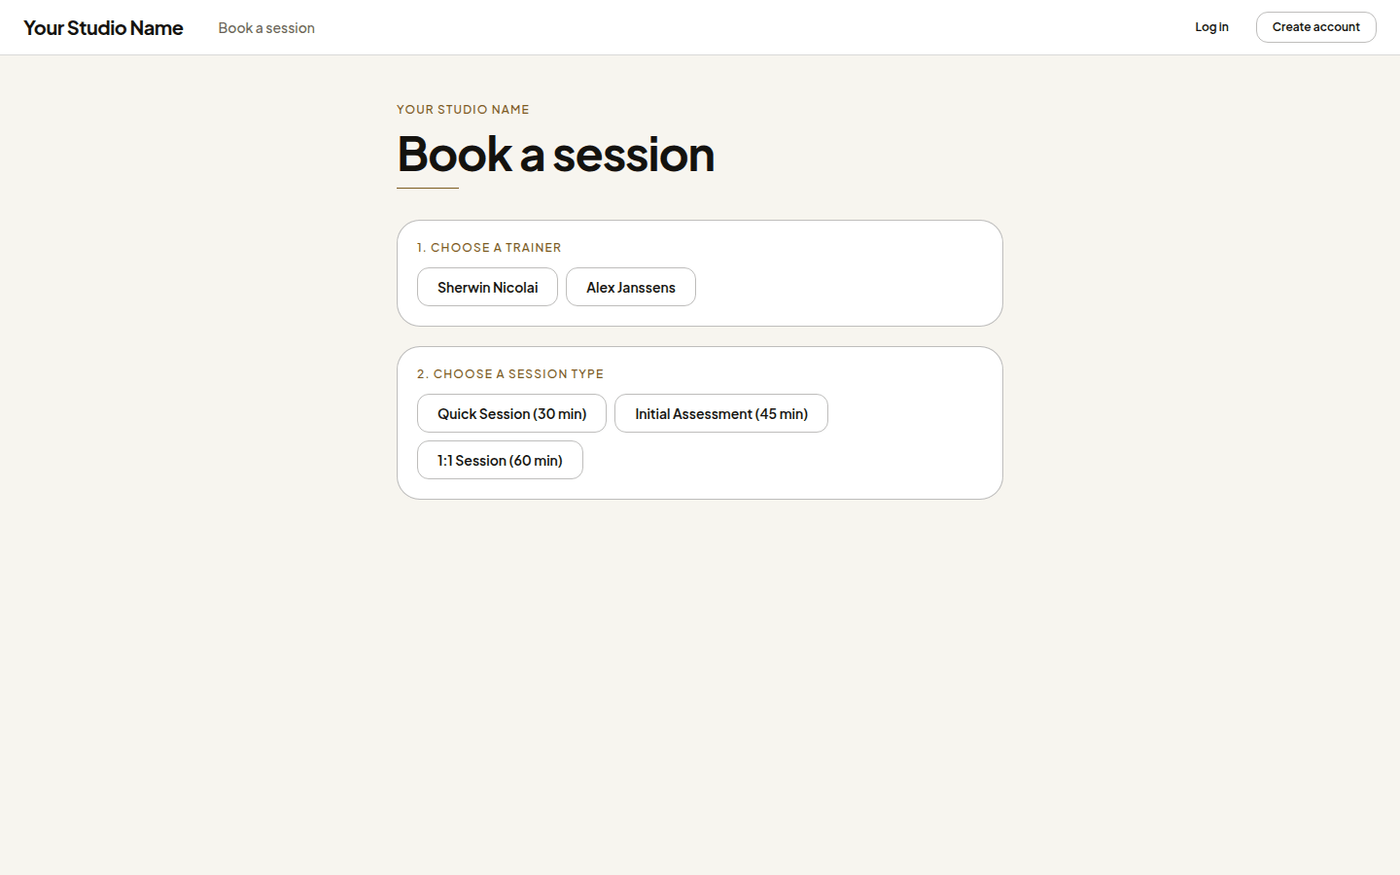Click the Log in link
The image size is (1400, 875).
pyautogui.click(x=1211, y=27)
